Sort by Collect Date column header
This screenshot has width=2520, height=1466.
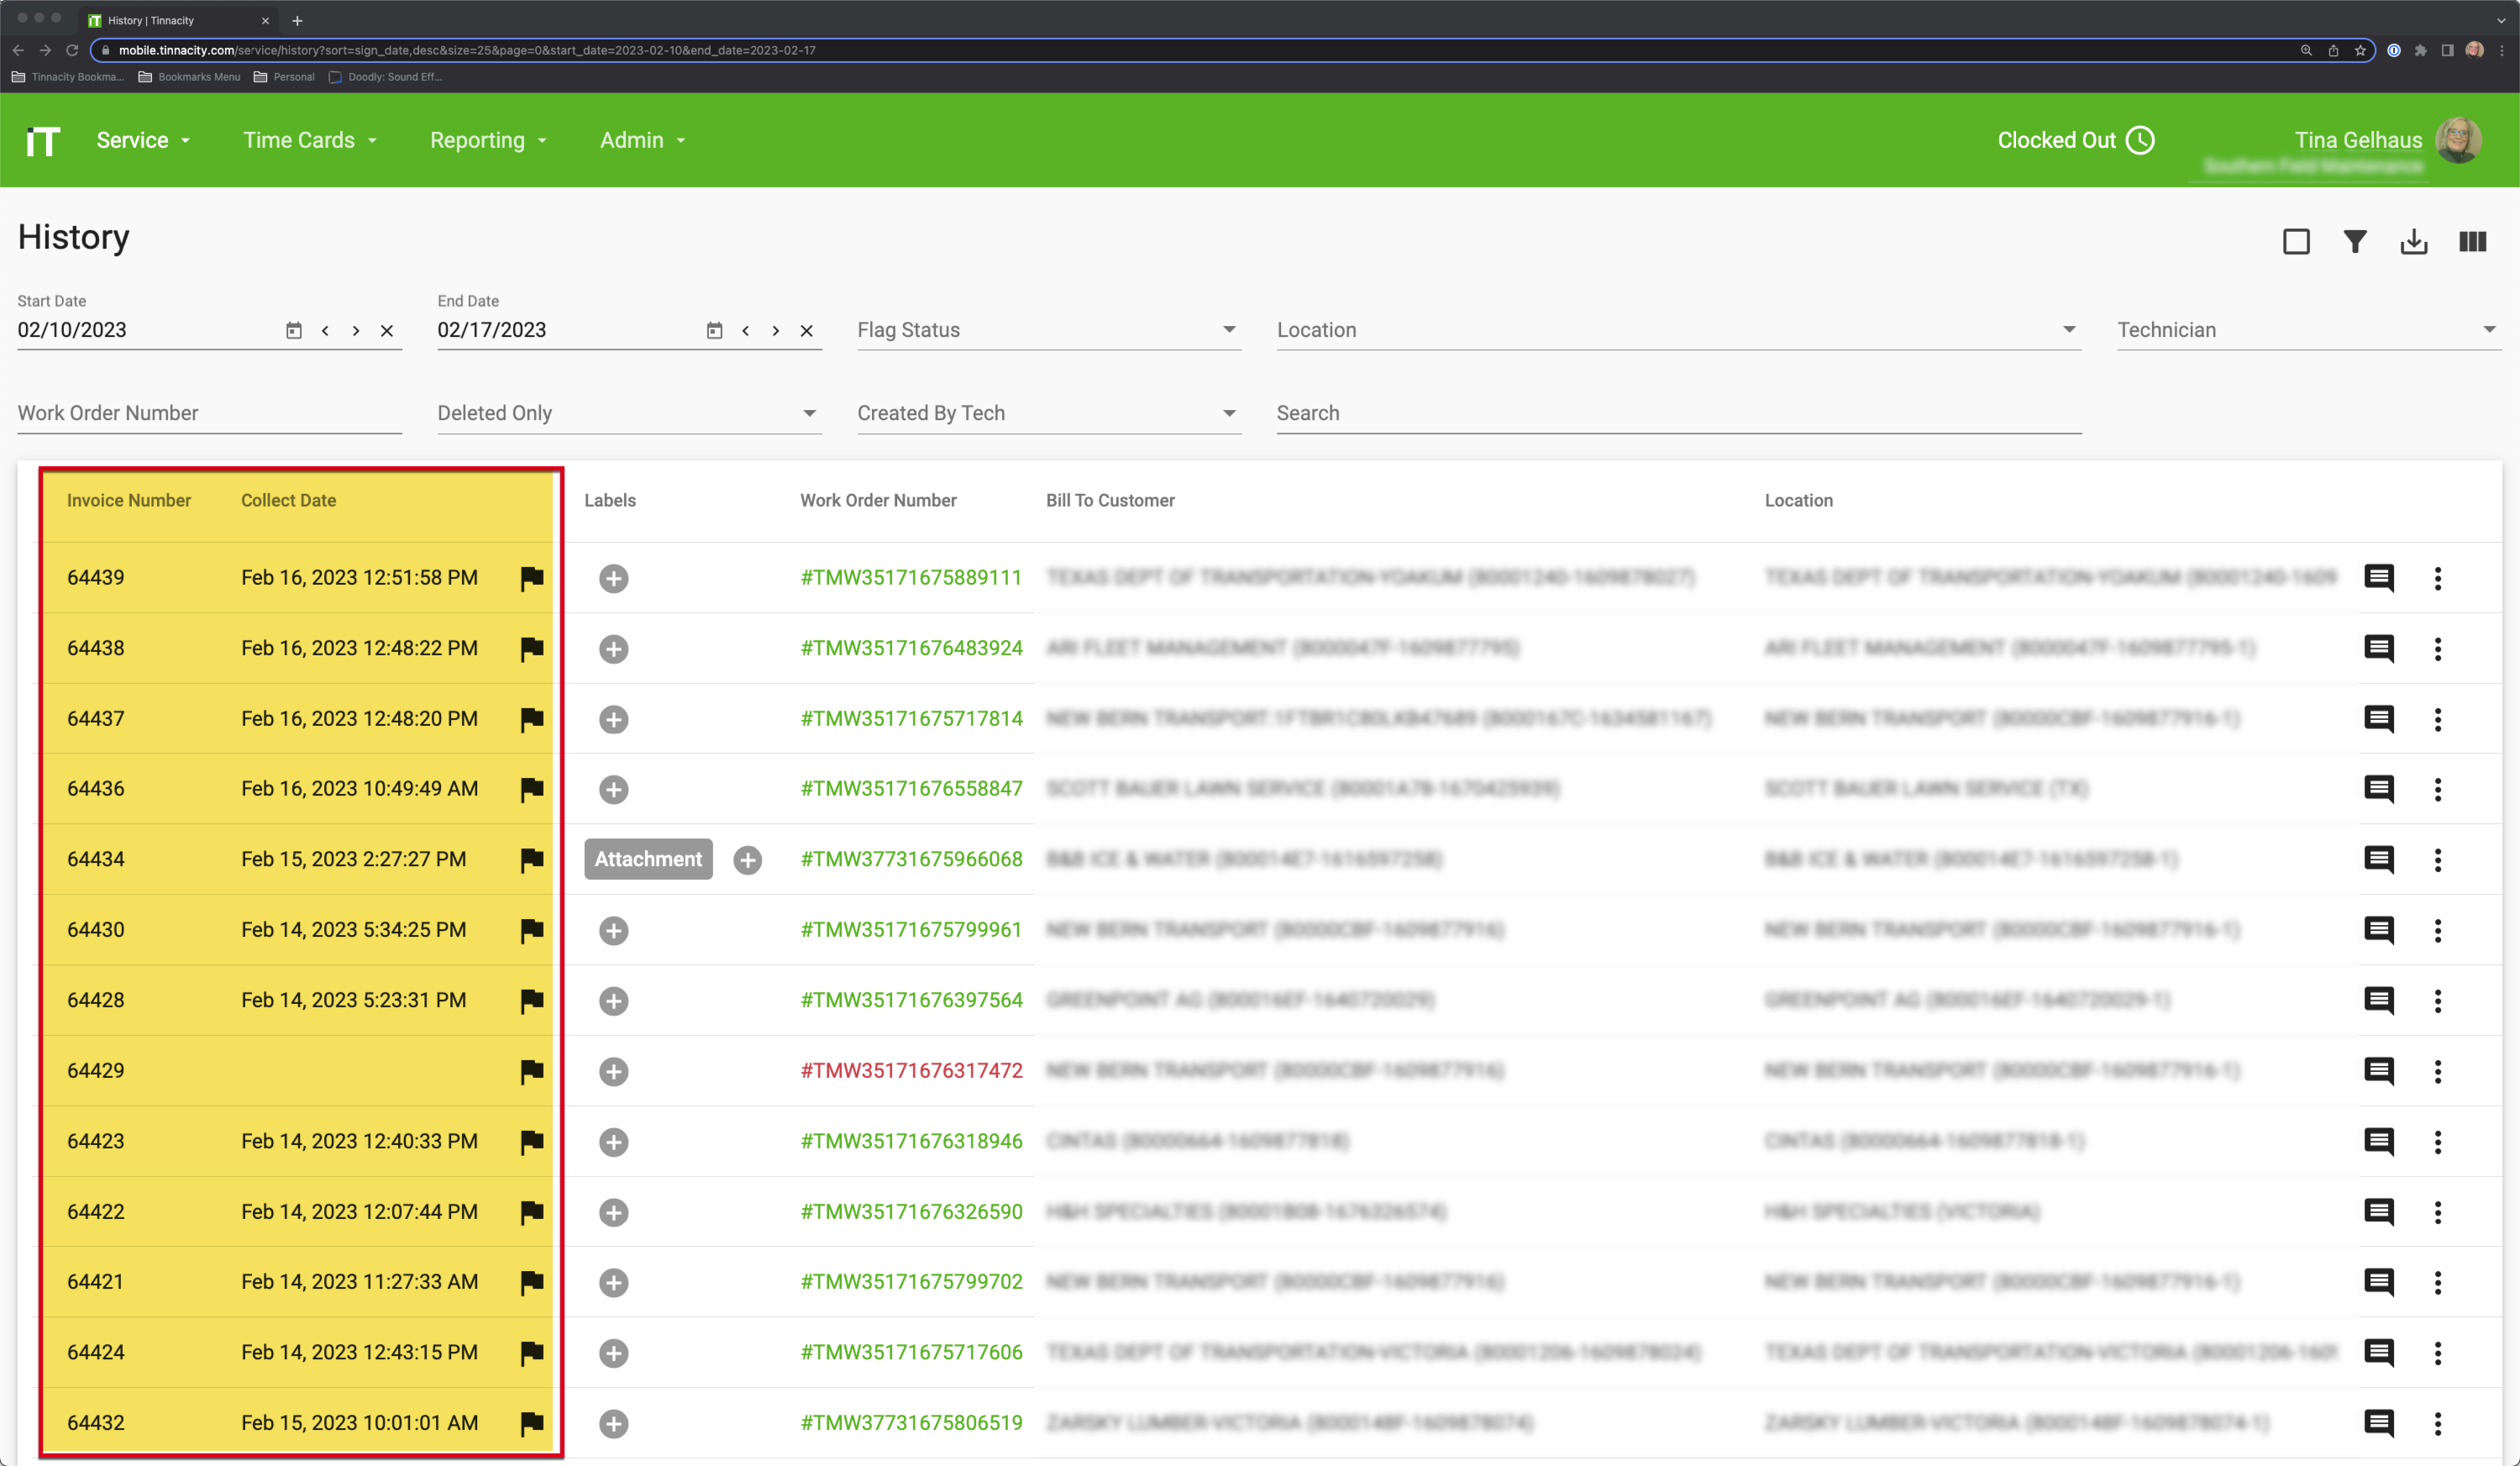tap(288, 500)
